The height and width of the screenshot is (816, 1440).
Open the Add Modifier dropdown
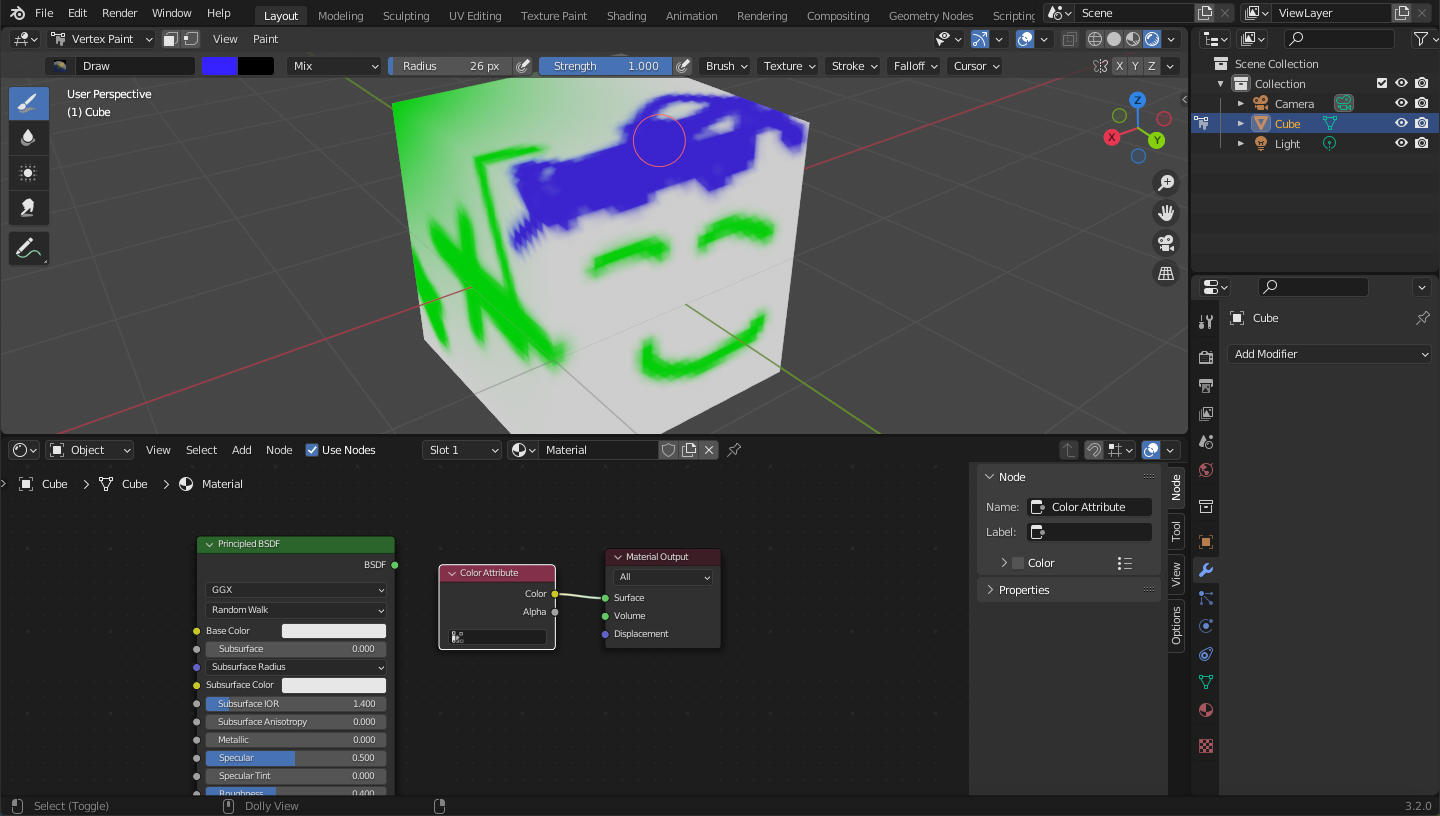click(1329, 354)
